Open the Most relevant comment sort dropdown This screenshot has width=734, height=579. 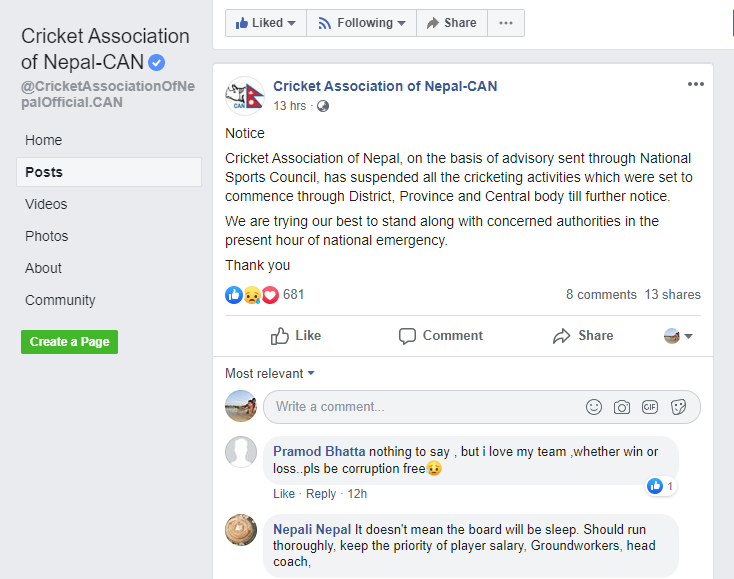click(x=270, y=374)
